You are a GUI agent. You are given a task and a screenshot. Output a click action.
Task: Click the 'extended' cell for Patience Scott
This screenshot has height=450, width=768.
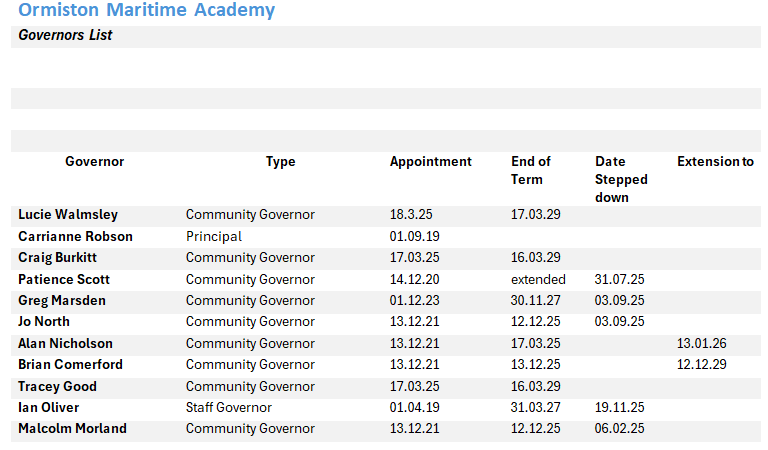[x=538, y=280]
